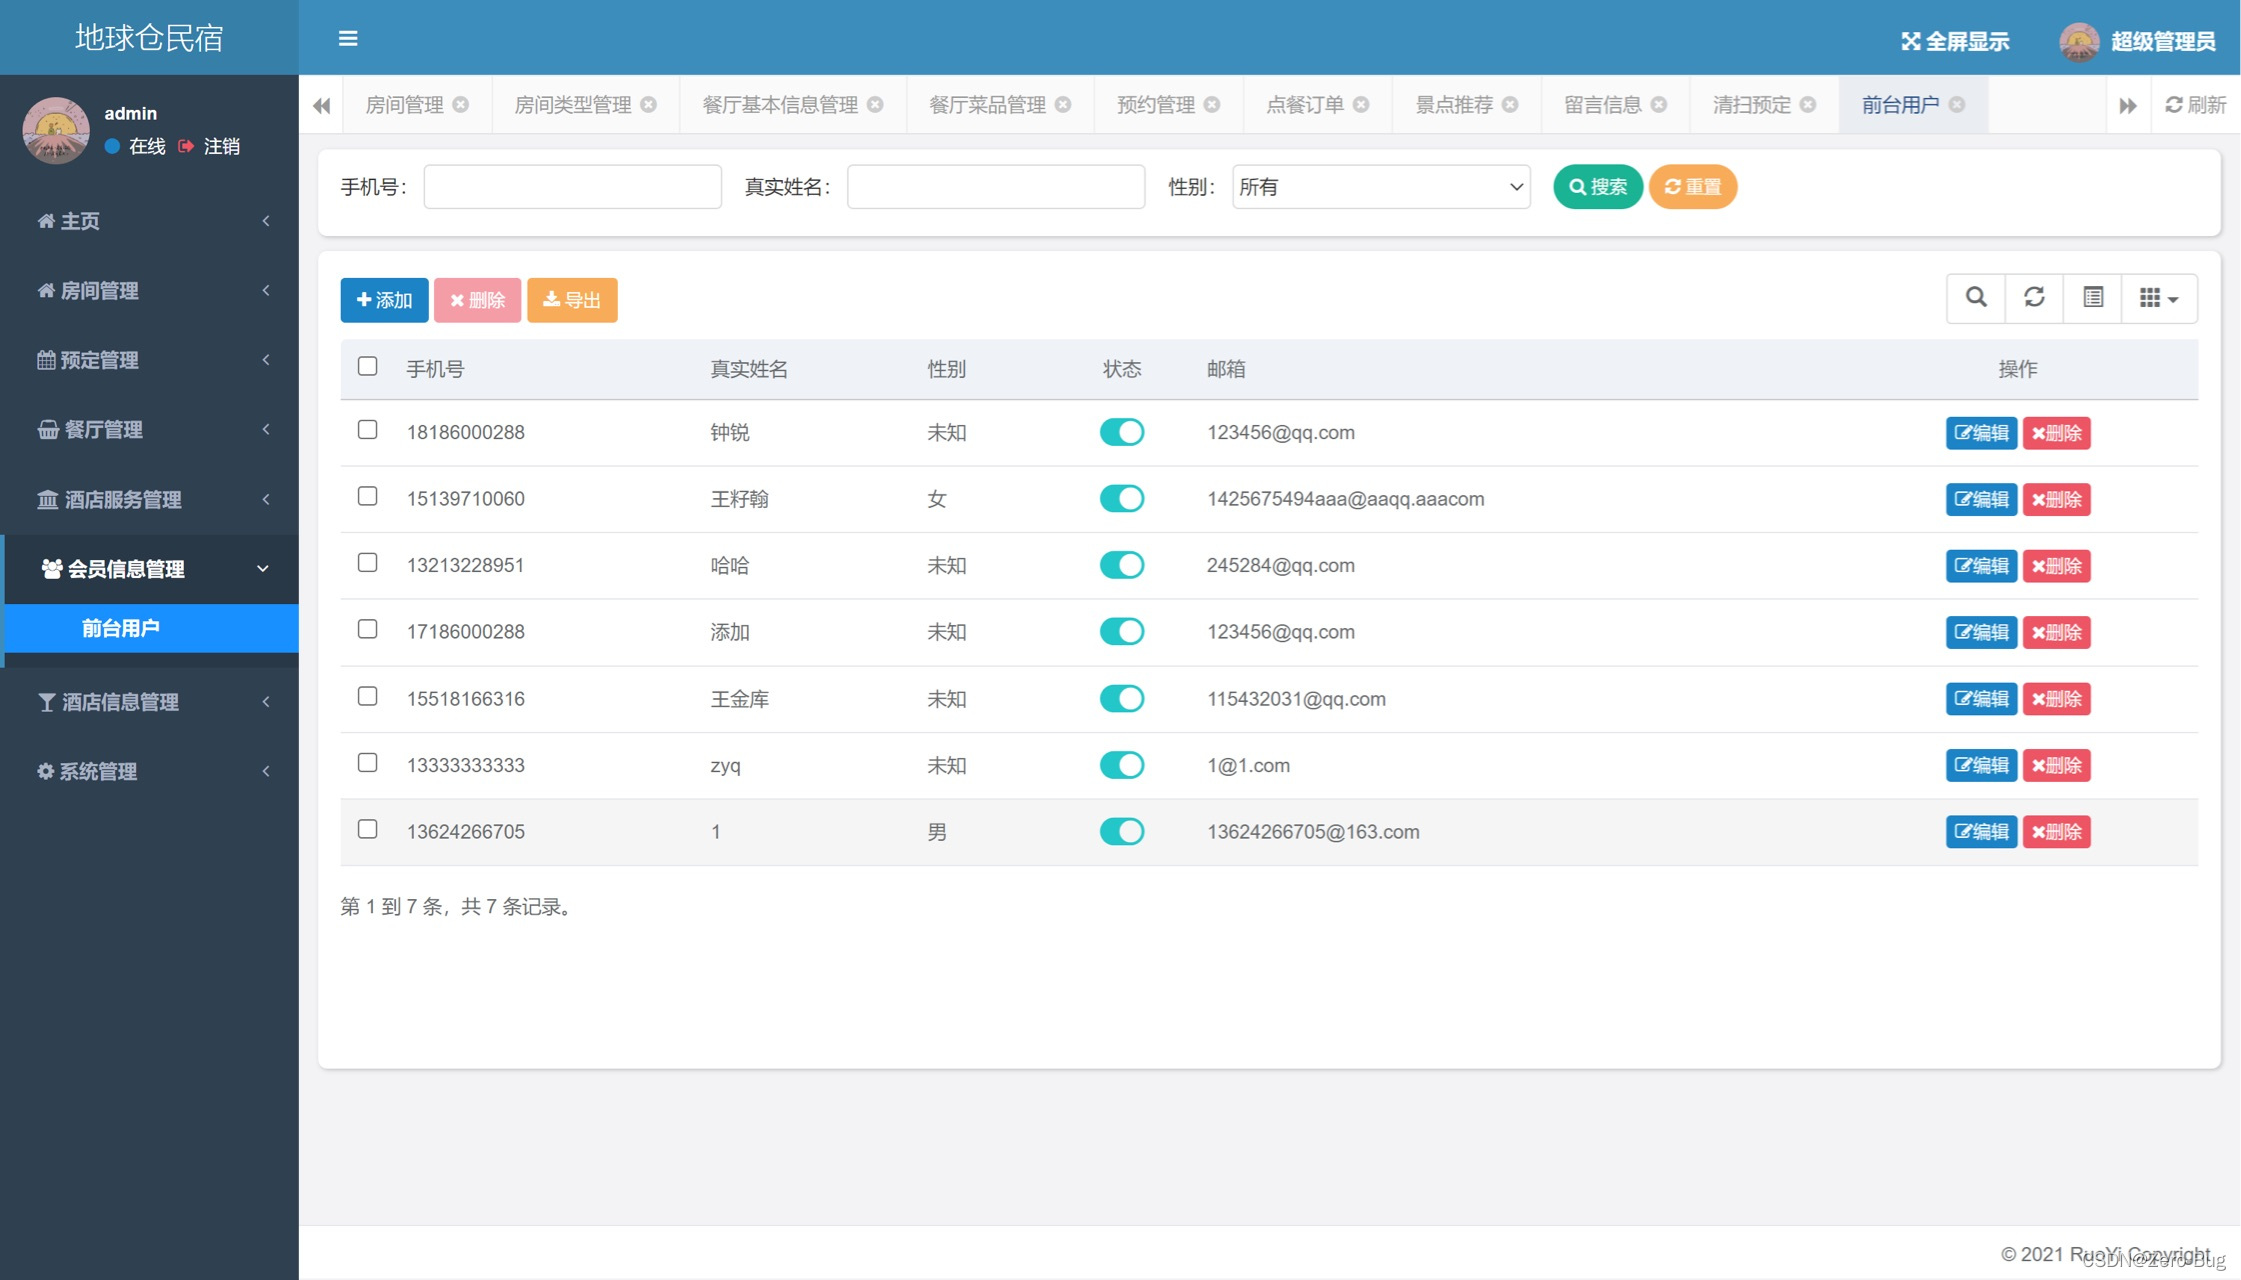
Task: Toggle the sidebar hamburger menu
Action: click(347, 38)
